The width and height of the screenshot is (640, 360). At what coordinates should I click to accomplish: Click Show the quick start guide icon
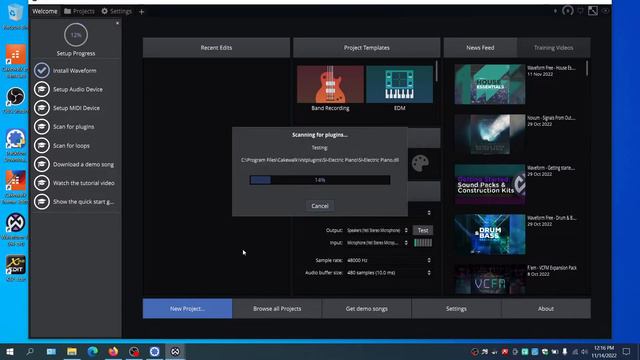[42, 202]
